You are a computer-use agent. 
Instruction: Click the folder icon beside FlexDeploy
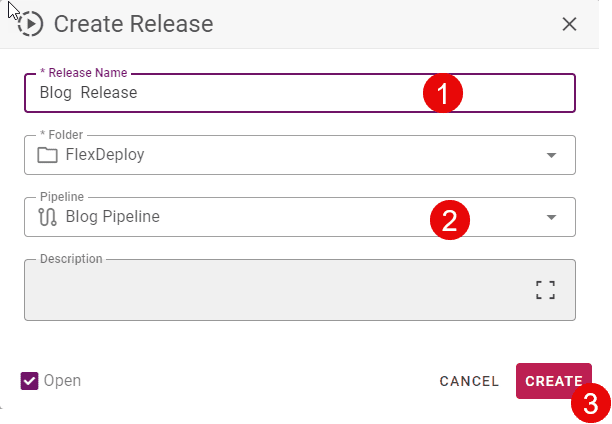pyautogui.click(x=47, y=155)
